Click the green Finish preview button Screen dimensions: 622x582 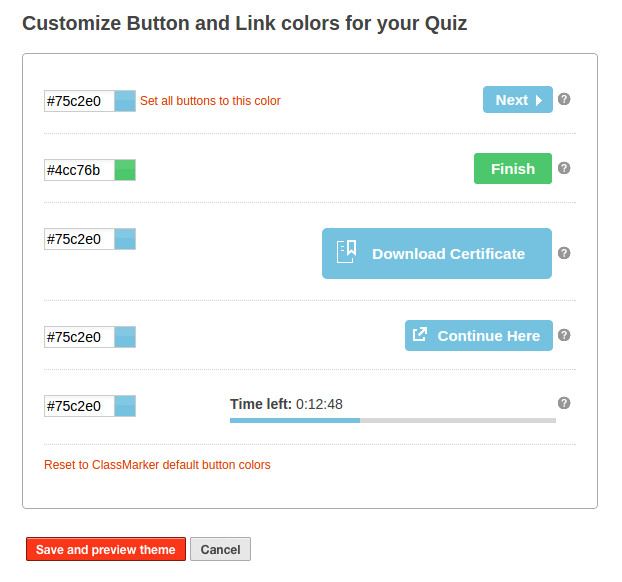tap(512, 169)
